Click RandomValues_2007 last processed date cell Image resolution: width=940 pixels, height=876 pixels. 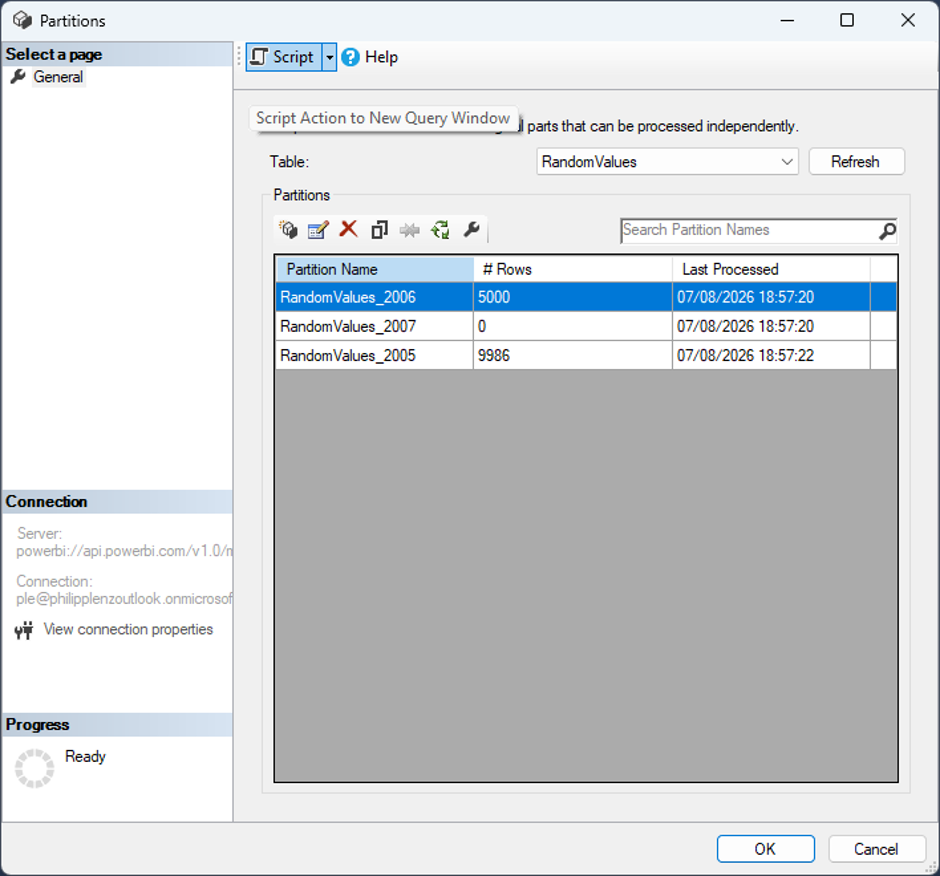771,326
